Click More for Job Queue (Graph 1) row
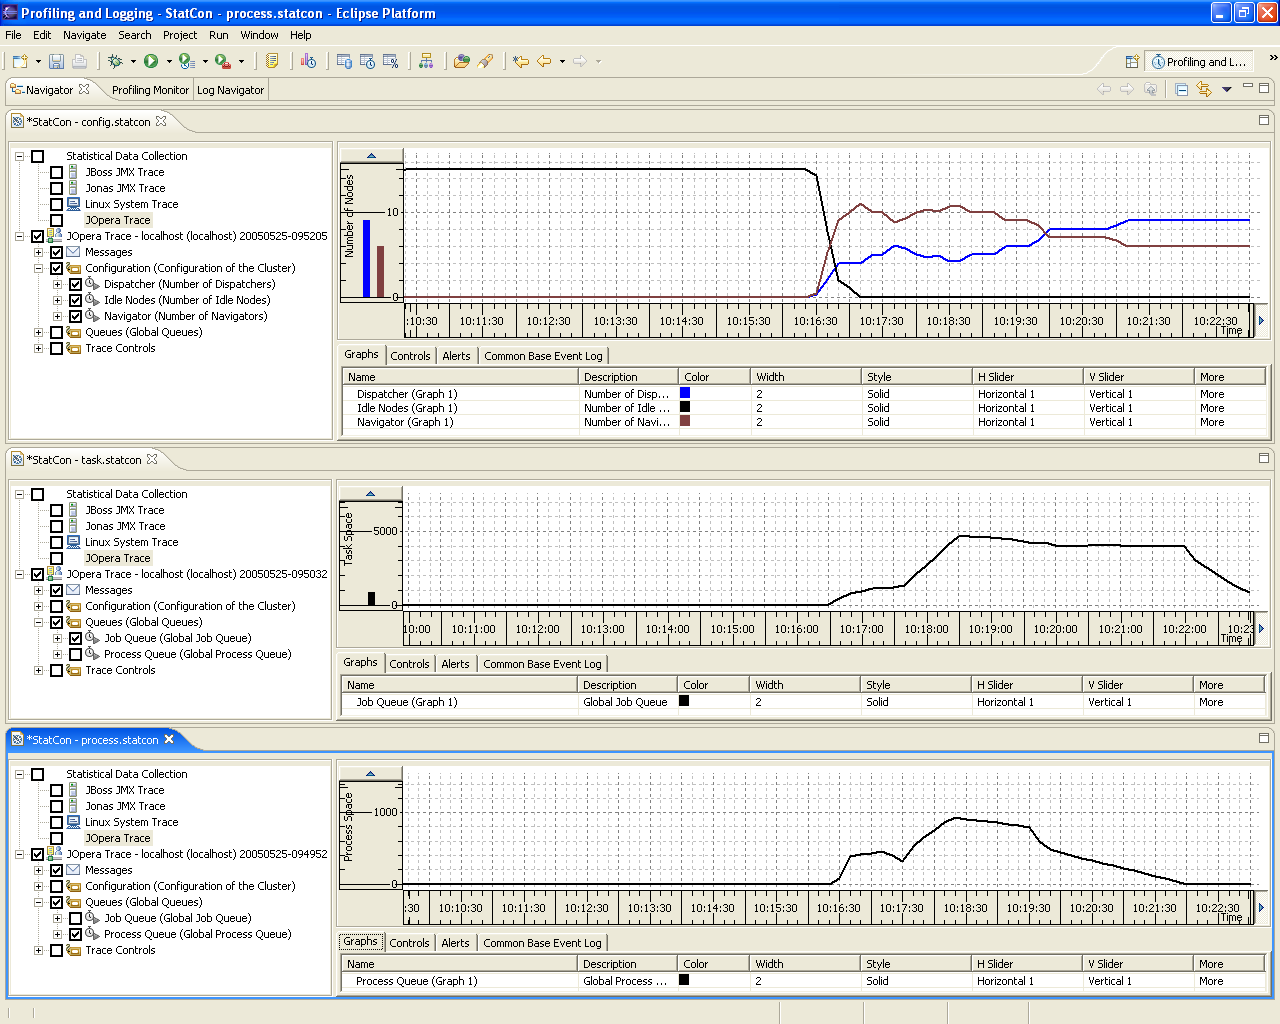1280x1024 pixels. coord(1211,702)
